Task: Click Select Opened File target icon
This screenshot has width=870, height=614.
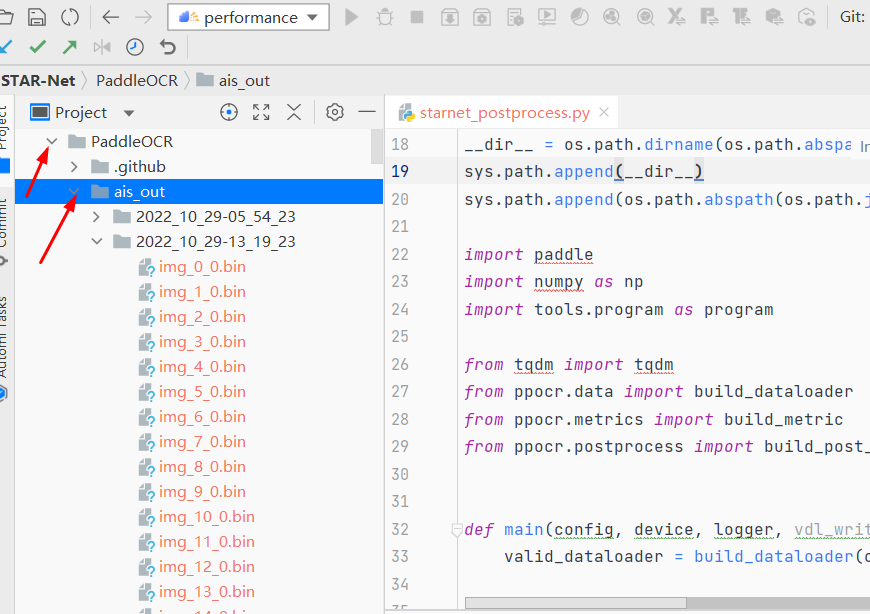Action: pyautogui.click(x=228, y=112)
